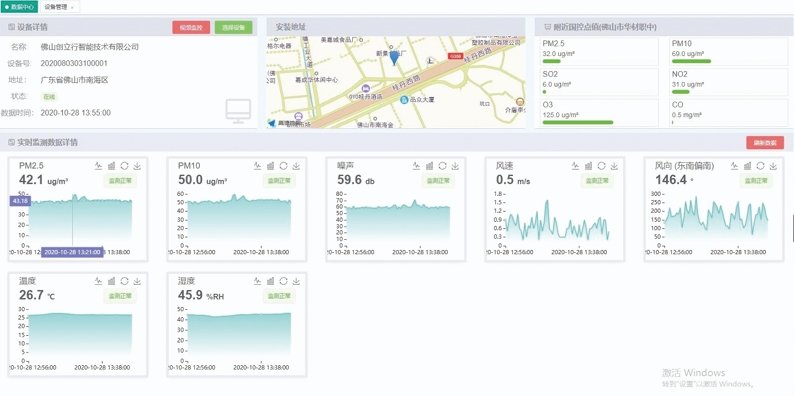Switch PM2.5 chart to line view
The width and height of the screenshot is (794, 396).
98,166
